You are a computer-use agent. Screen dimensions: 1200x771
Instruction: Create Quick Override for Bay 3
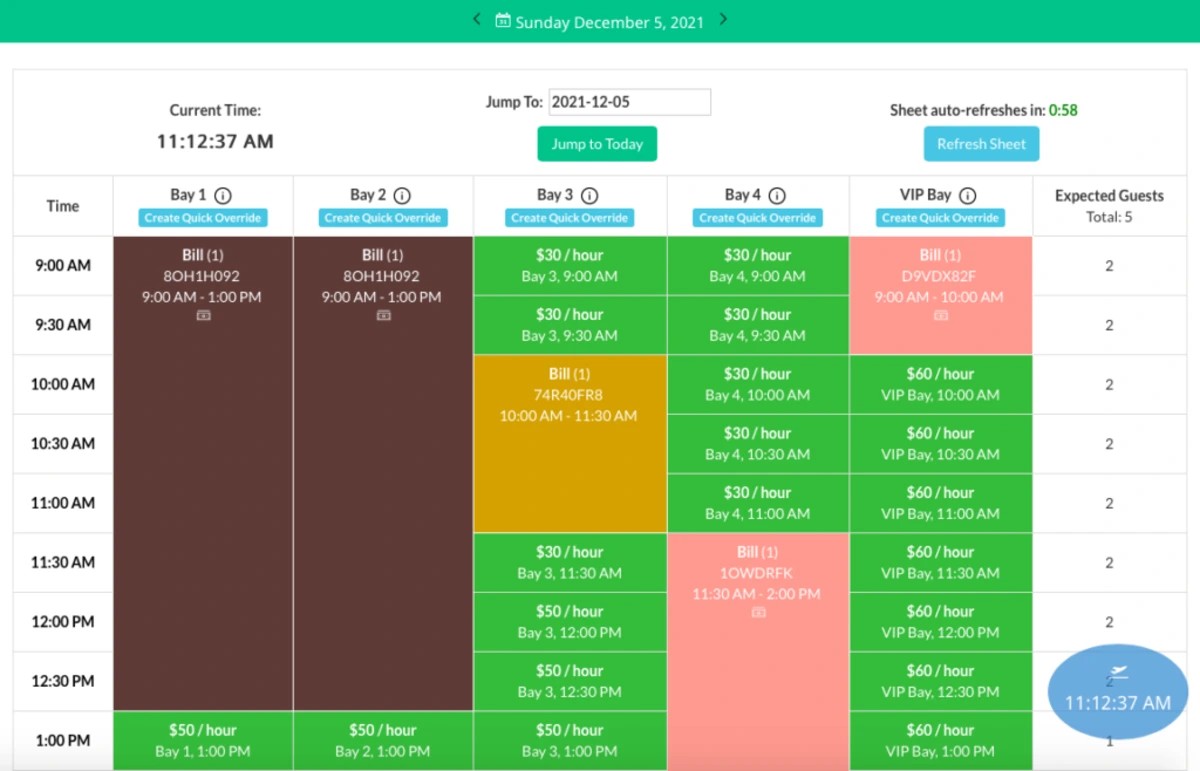point(570,217)
